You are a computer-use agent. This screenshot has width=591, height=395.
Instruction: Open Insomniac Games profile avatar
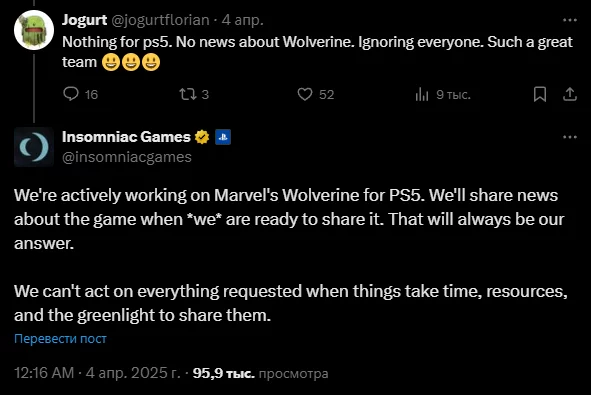34,147
